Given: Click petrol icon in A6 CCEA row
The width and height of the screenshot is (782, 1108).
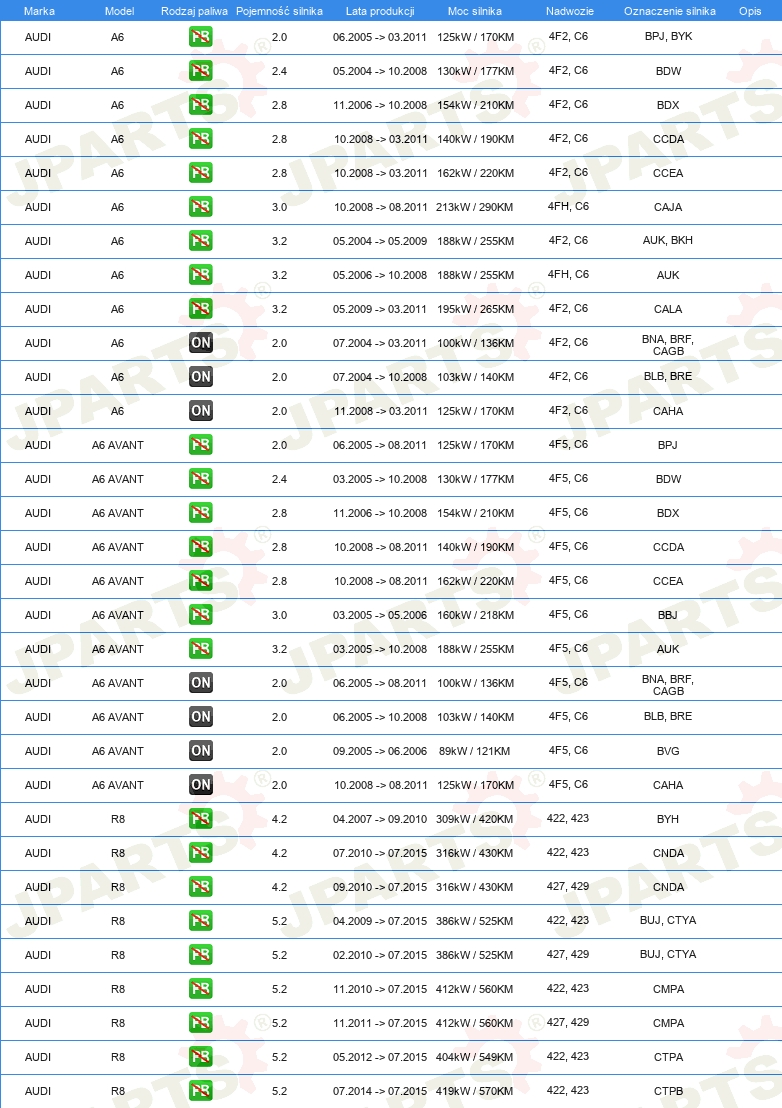Looking at the screenshot, I should tap(201, 172).
